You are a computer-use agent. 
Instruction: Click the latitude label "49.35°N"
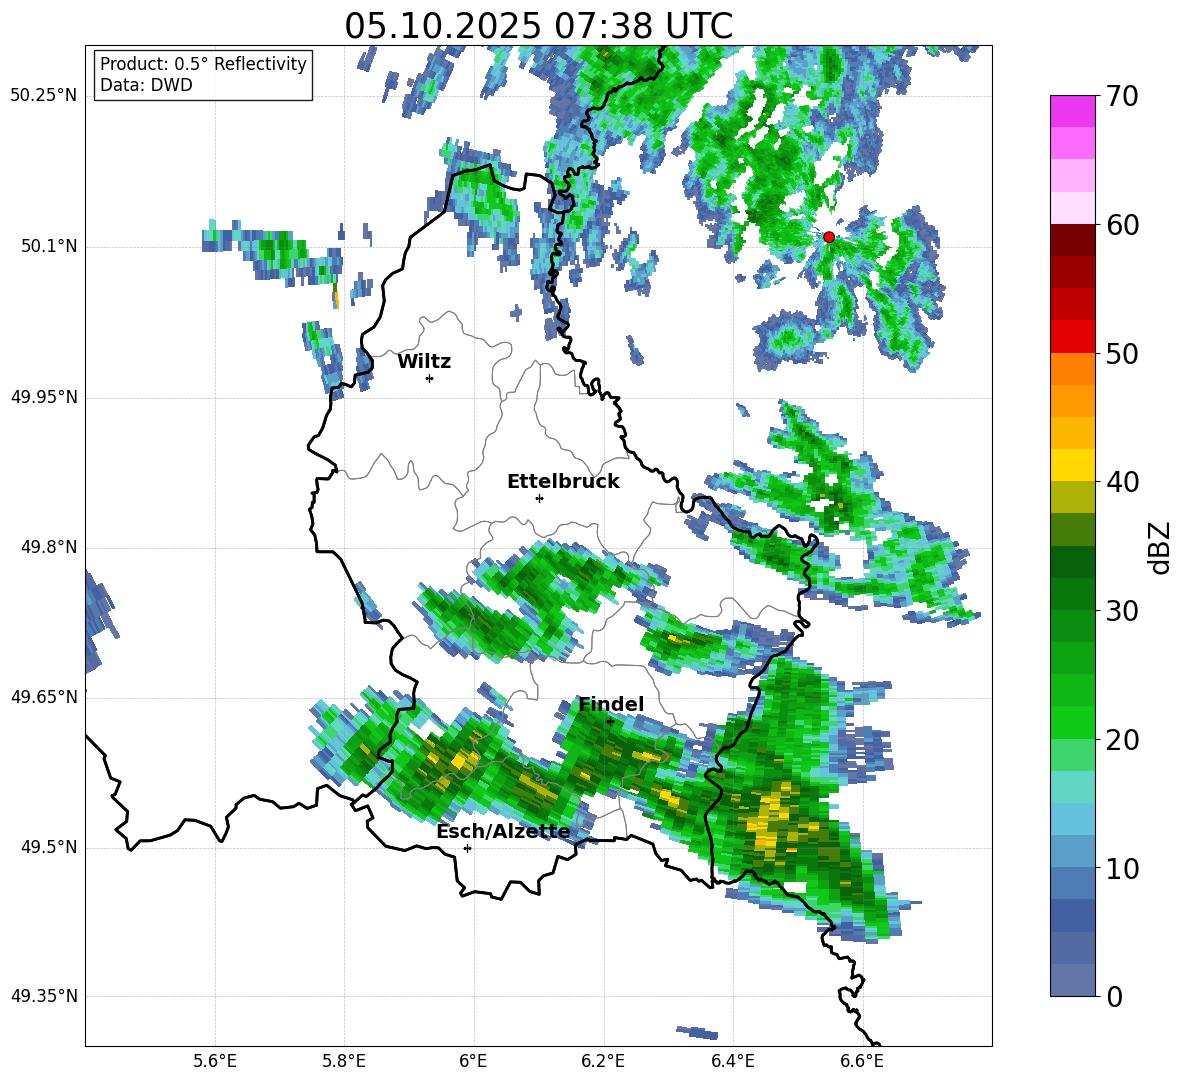[44, 996]
